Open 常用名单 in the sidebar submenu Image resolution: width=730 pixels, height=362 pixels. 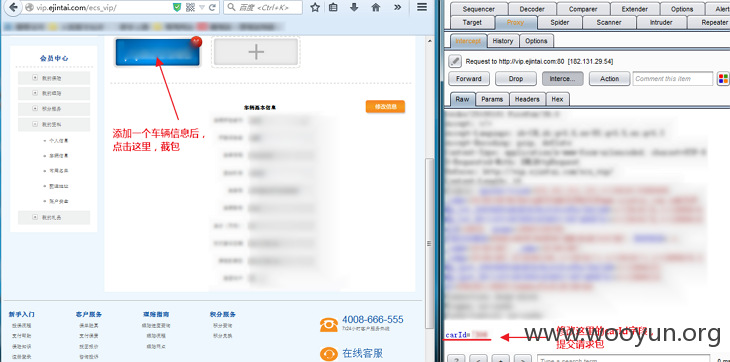59,171
